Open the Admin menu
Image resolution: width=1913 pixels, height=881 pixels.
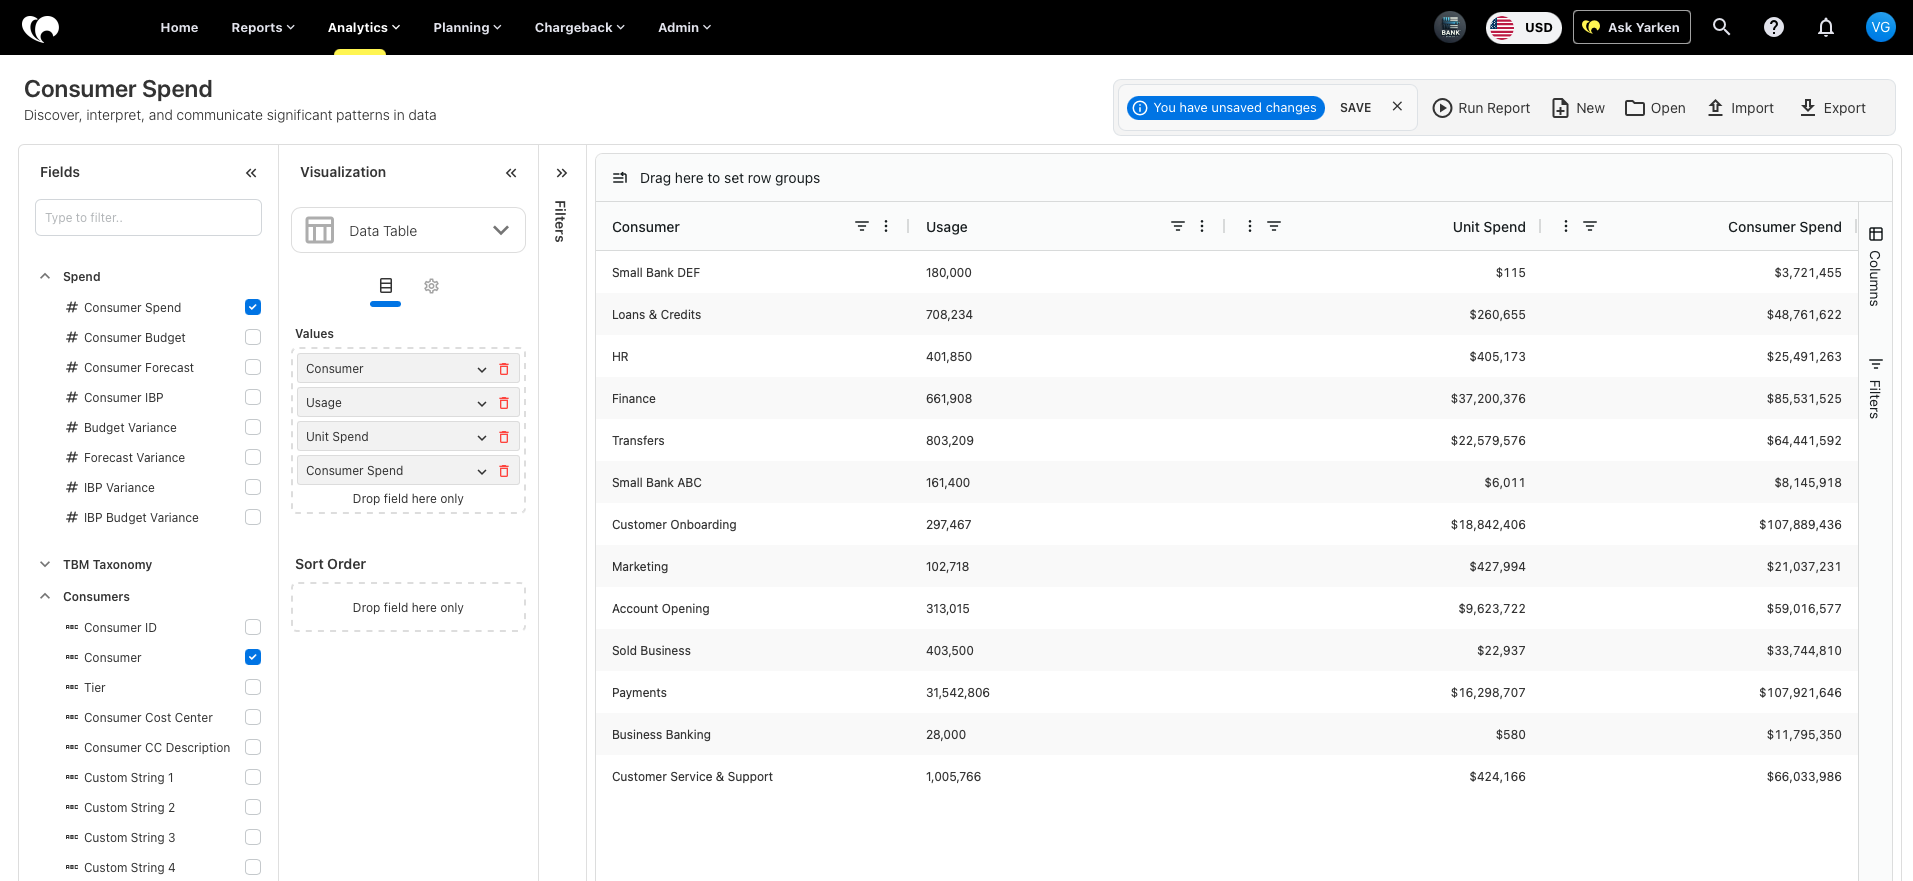tap(684, 27)
